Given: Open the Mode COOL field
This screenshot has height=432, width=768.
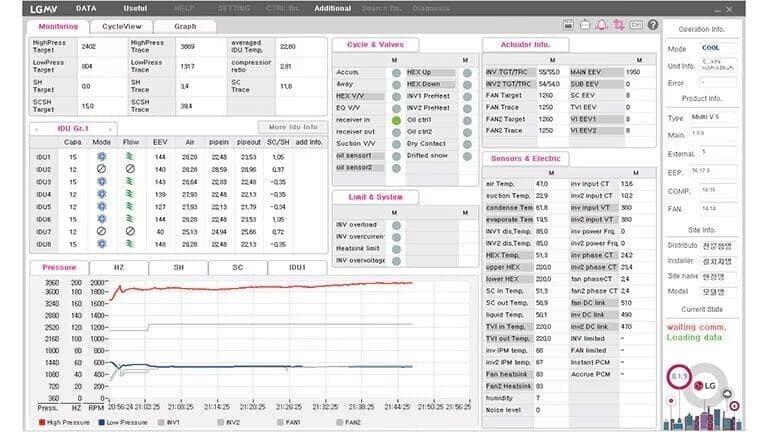Looking at the screenshot, I should [714, 48].
